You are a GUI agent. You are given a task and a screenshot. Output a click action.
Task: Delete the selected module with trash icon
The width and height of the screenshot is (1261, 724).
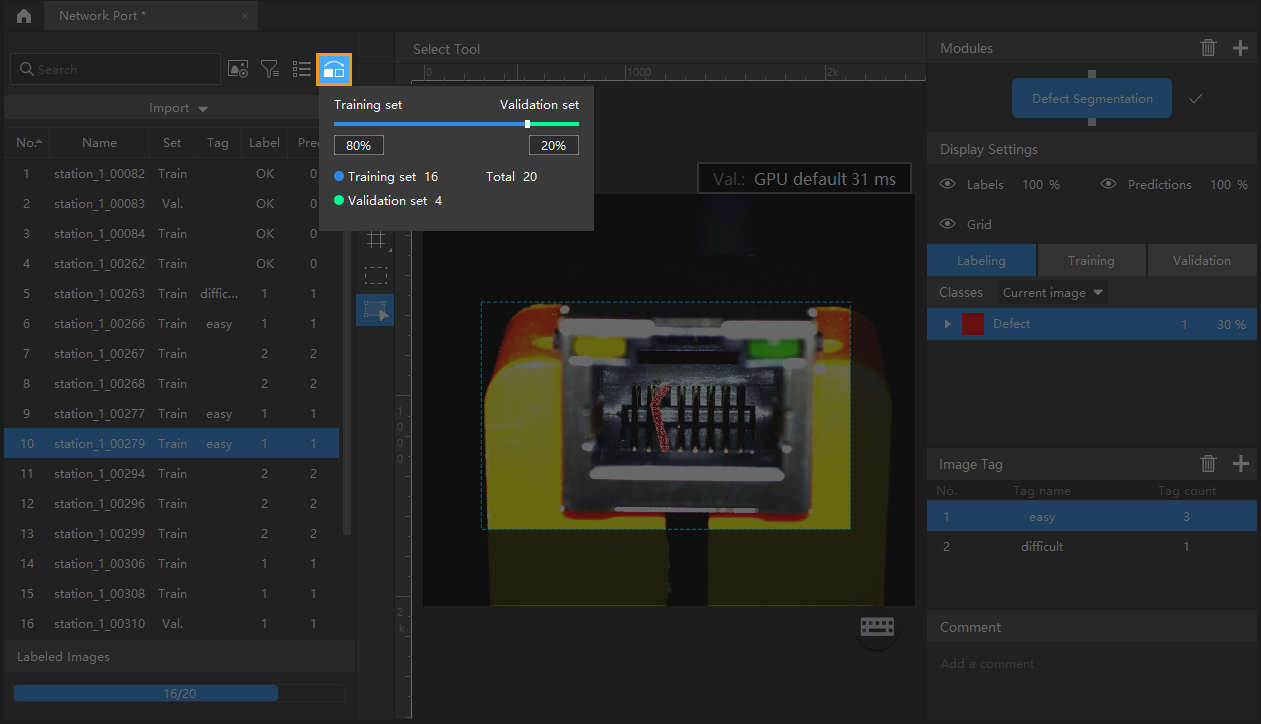pyautogui.click(x=1208, y=48)
